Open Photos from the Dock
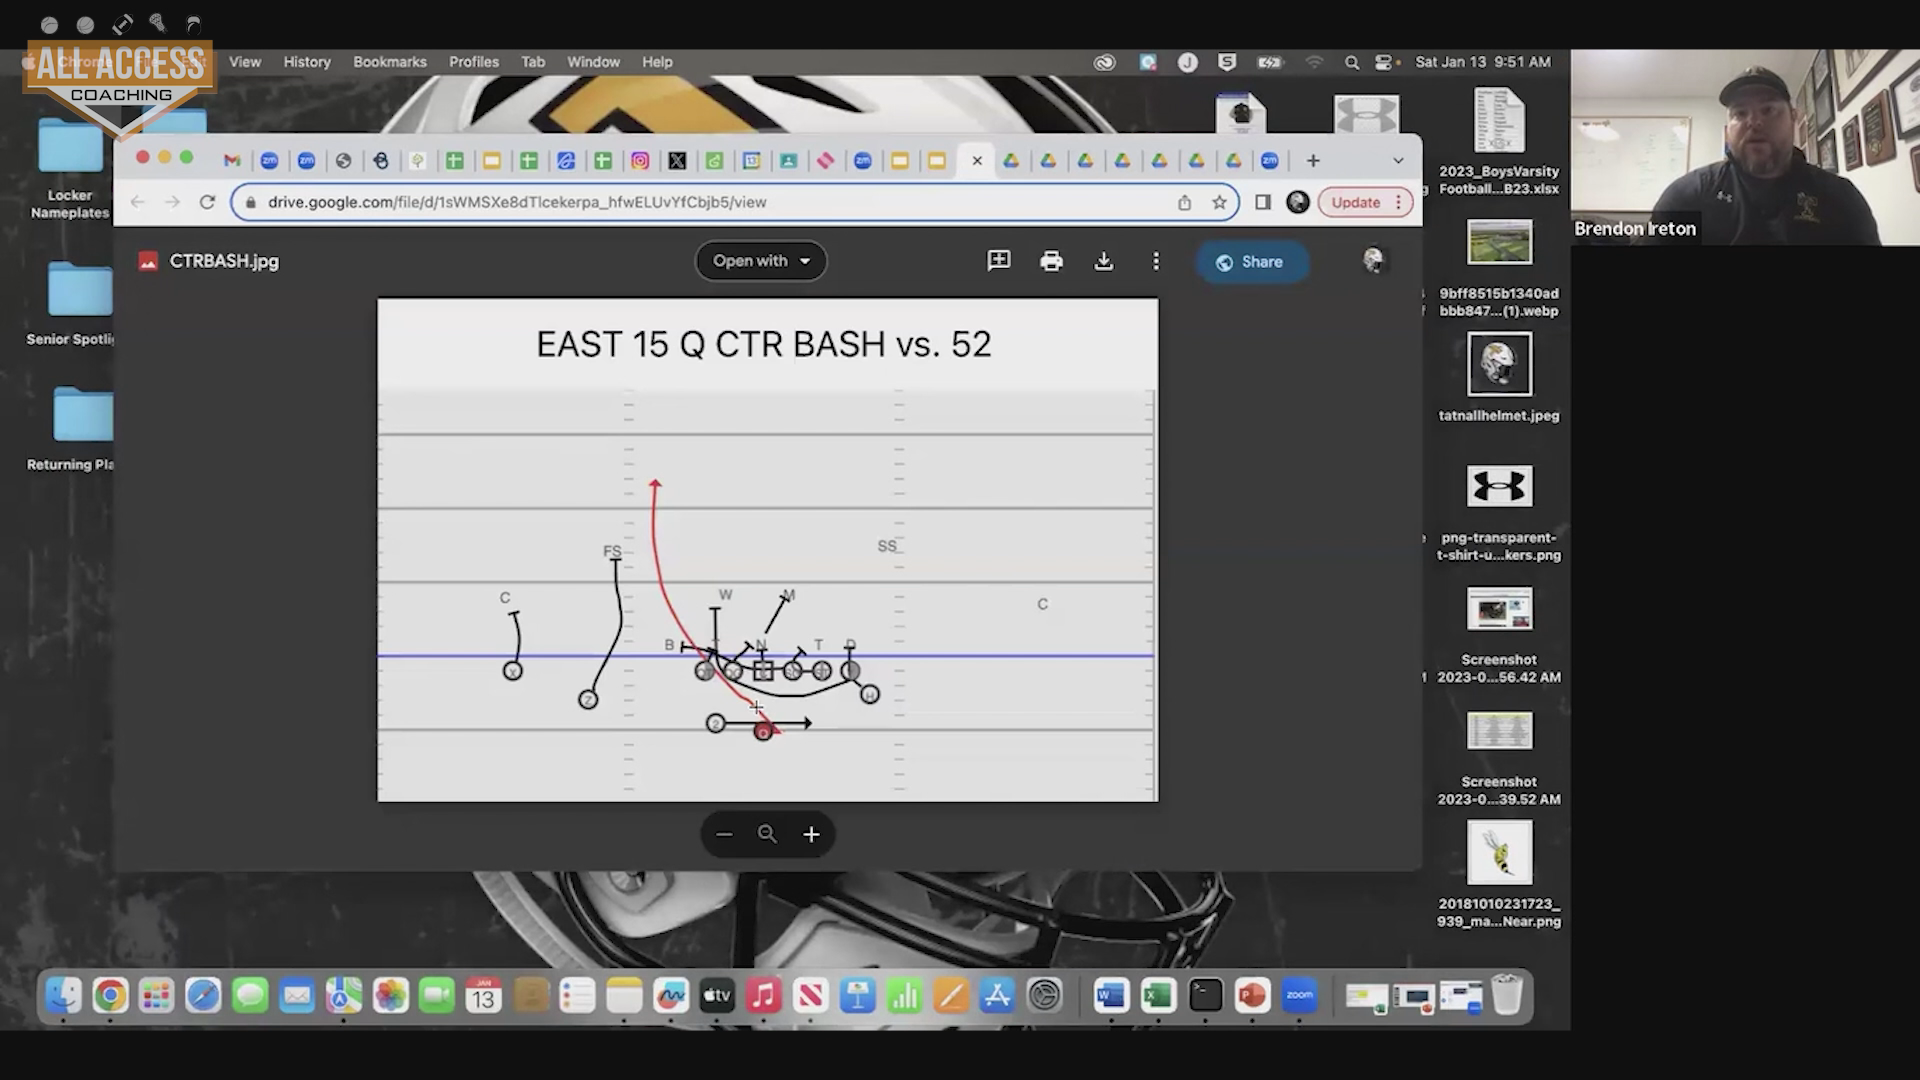This screenshot has width=1920, height=1080. coord(390,996)
